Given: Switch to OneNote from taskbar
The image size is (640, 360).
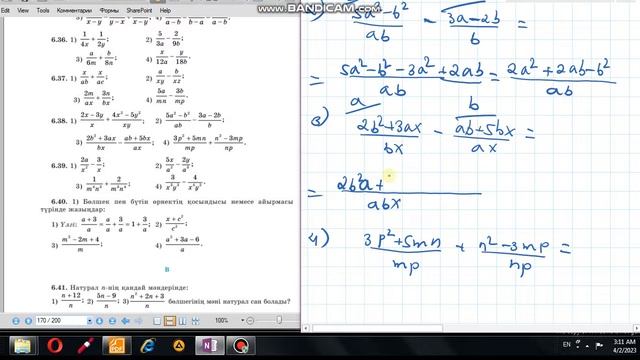Looking at the screenshot, I should pos(209,346).
